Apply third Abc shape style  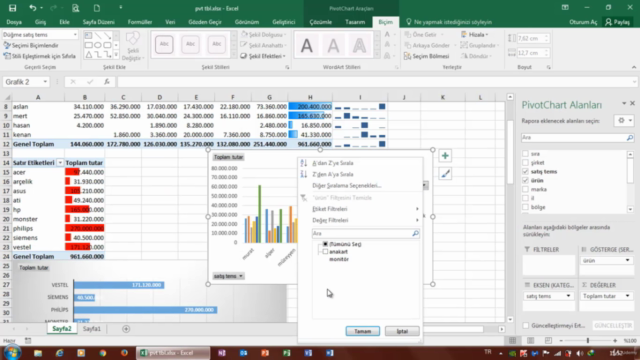pyautogui.click(x=216, y=44)
